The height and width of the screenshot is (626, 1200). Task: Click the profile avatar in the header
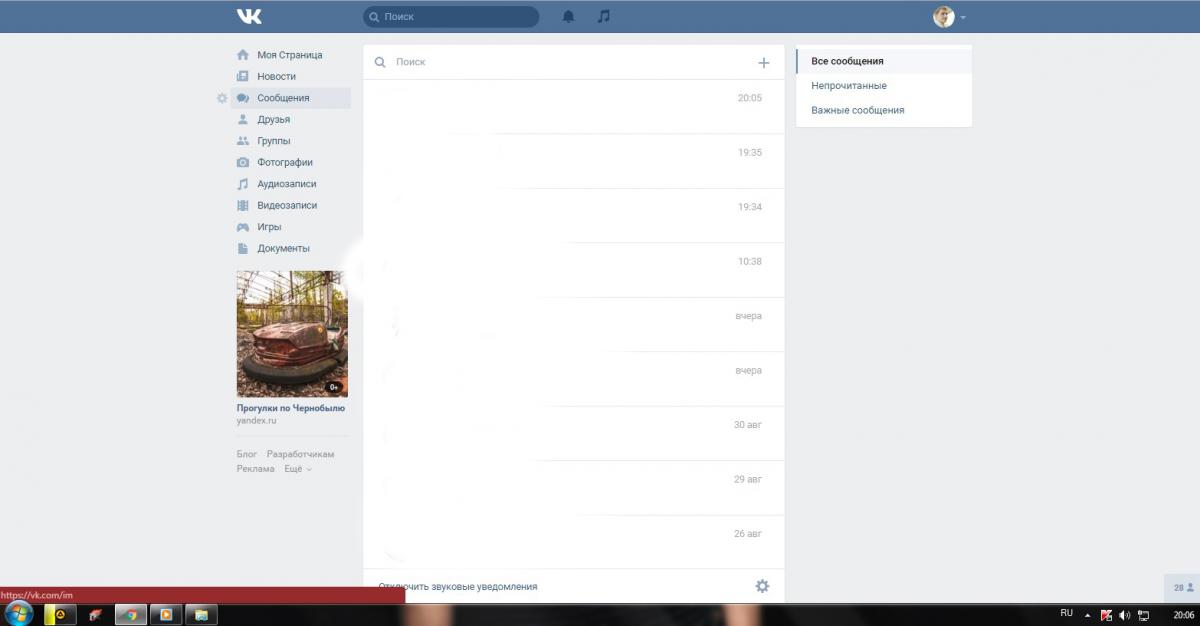pos(944,16)
